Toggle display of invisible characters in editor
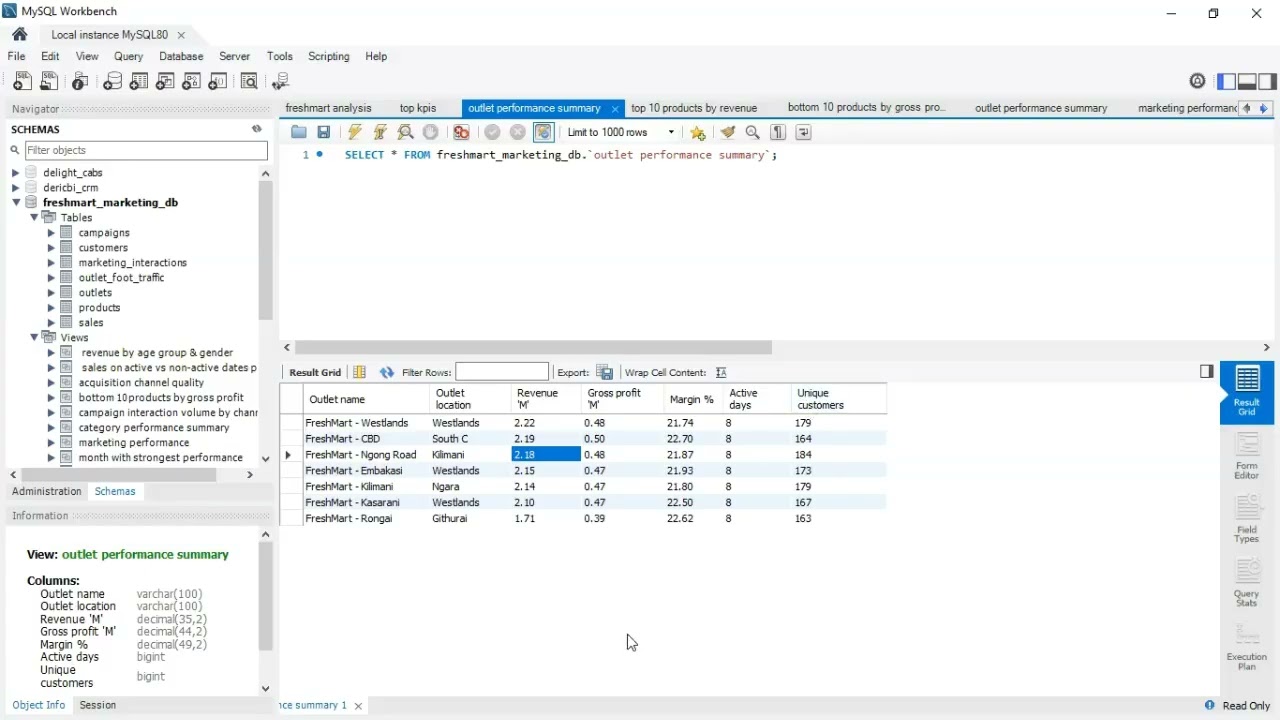1280x720 pixels. click(x=778, y=132)
